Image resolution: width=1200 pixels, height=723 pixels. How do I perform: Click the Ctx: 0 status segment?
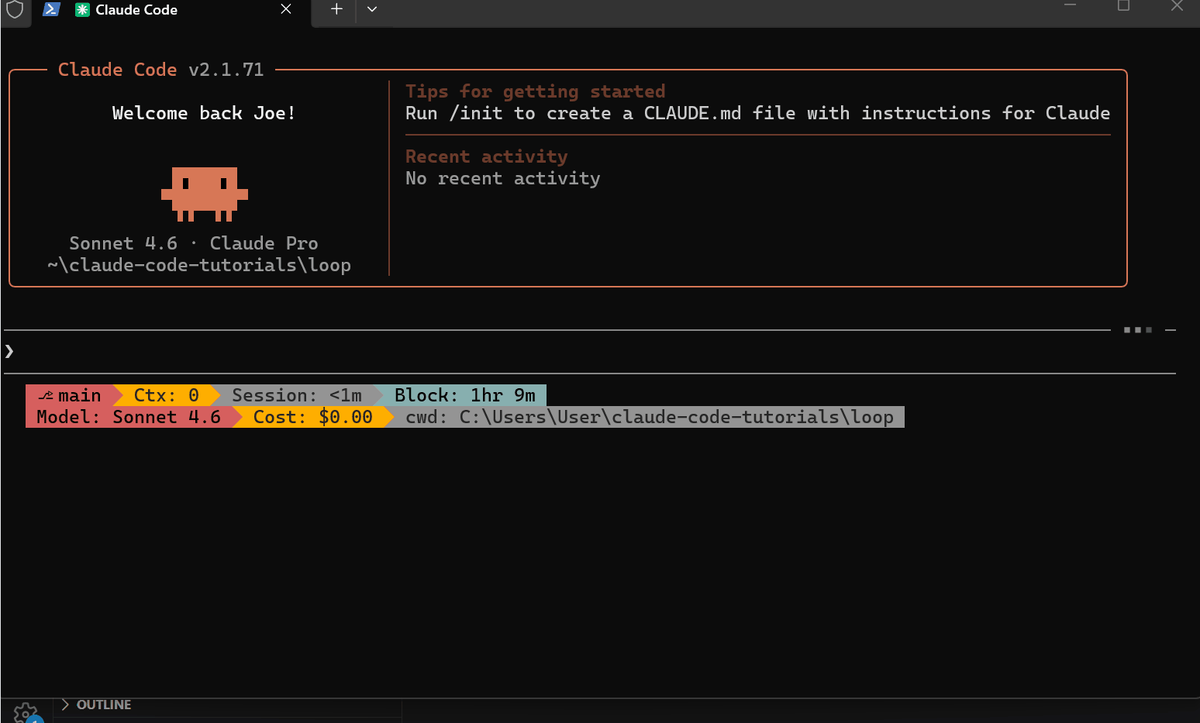[166, 395]
